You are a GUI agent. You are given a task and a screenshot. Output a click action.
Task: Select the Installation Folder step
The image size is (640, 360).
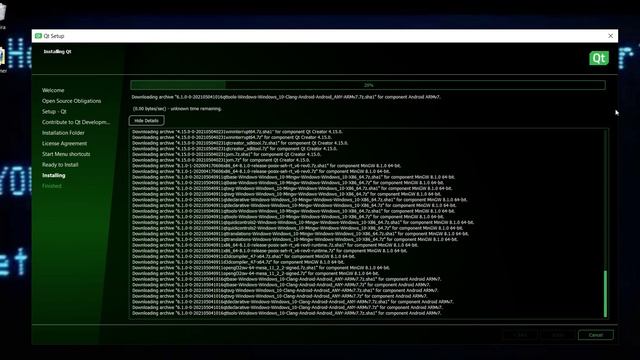63,133
